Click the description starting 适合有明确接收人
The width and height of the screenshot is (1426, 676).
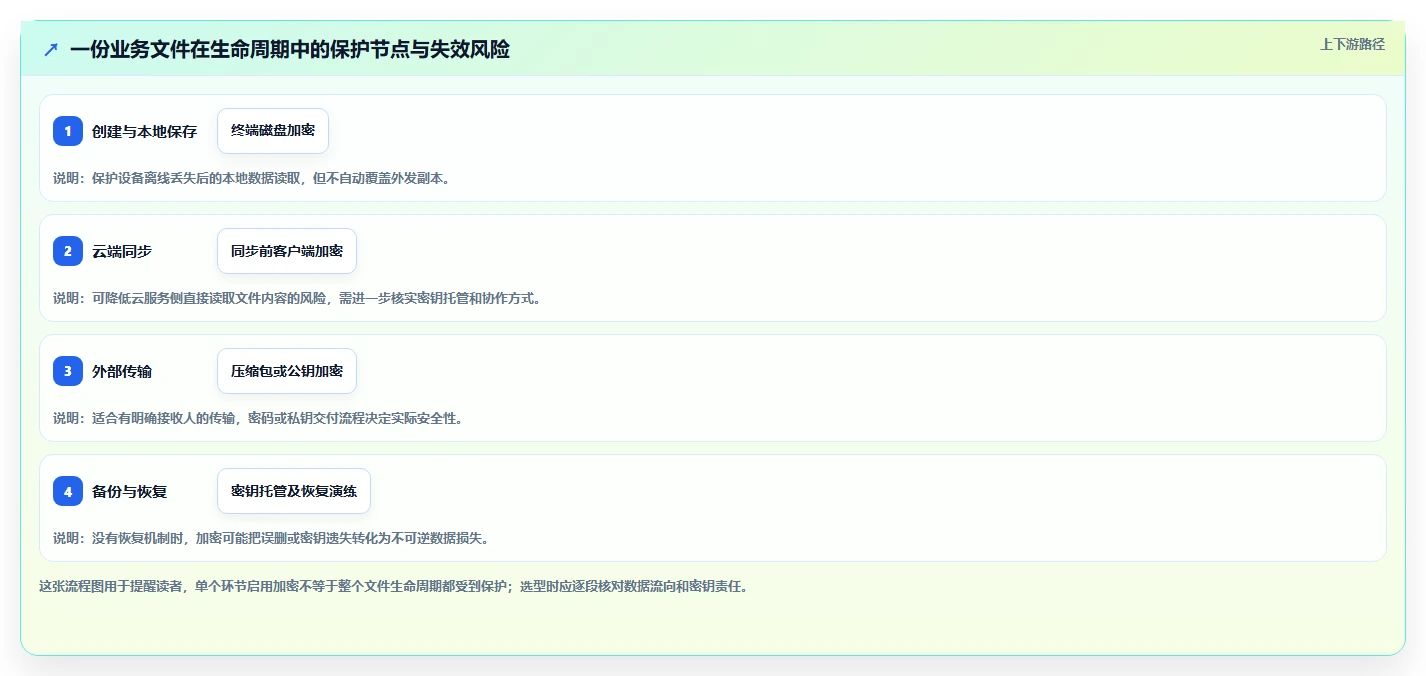point(258,418)
